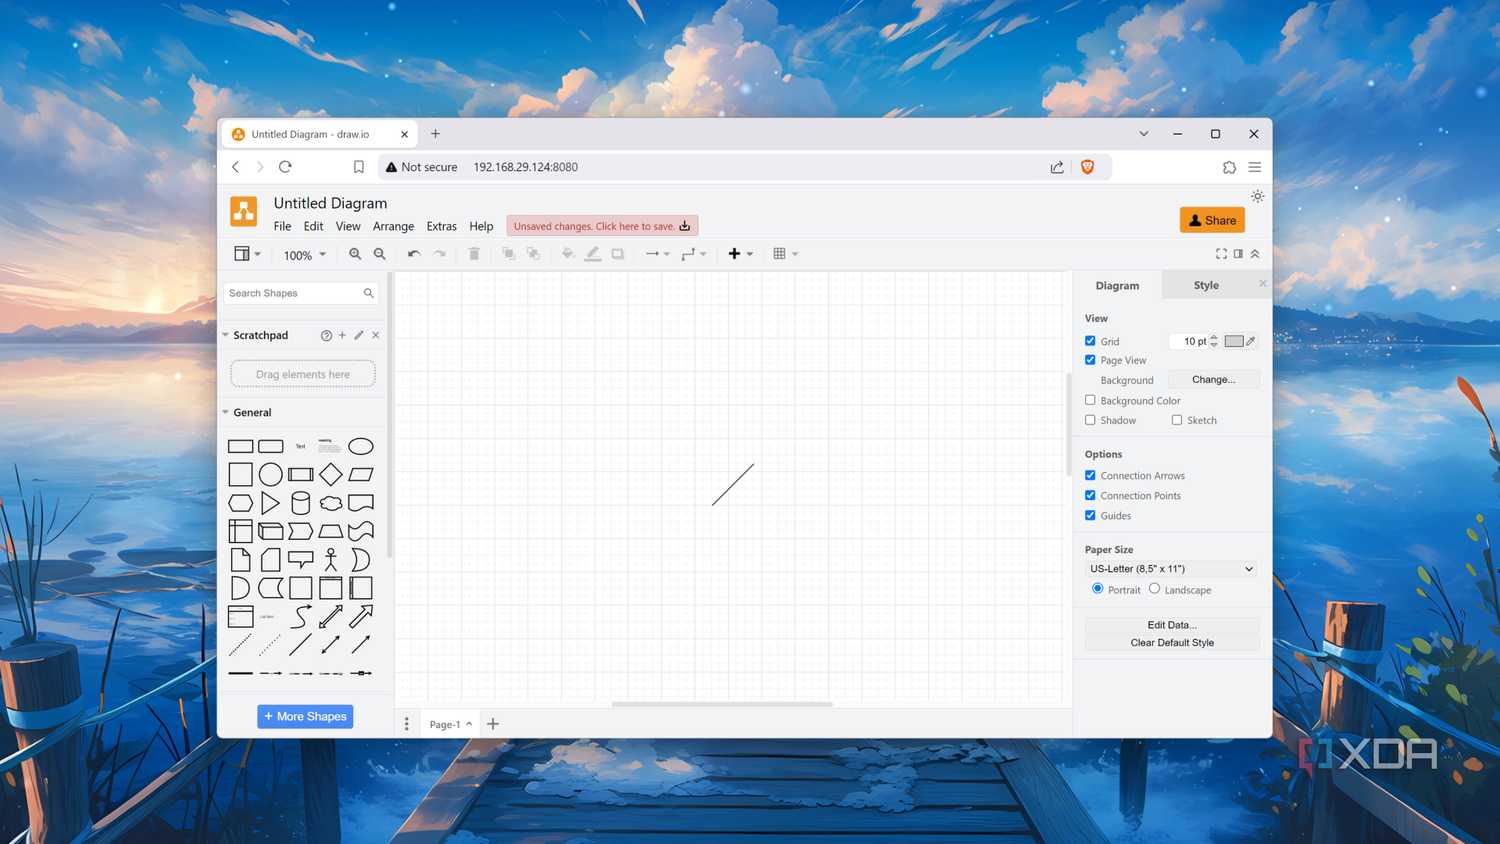Click the background Change... button
The height and width of the screenshot is (844, 1500).
(1213, 380)
